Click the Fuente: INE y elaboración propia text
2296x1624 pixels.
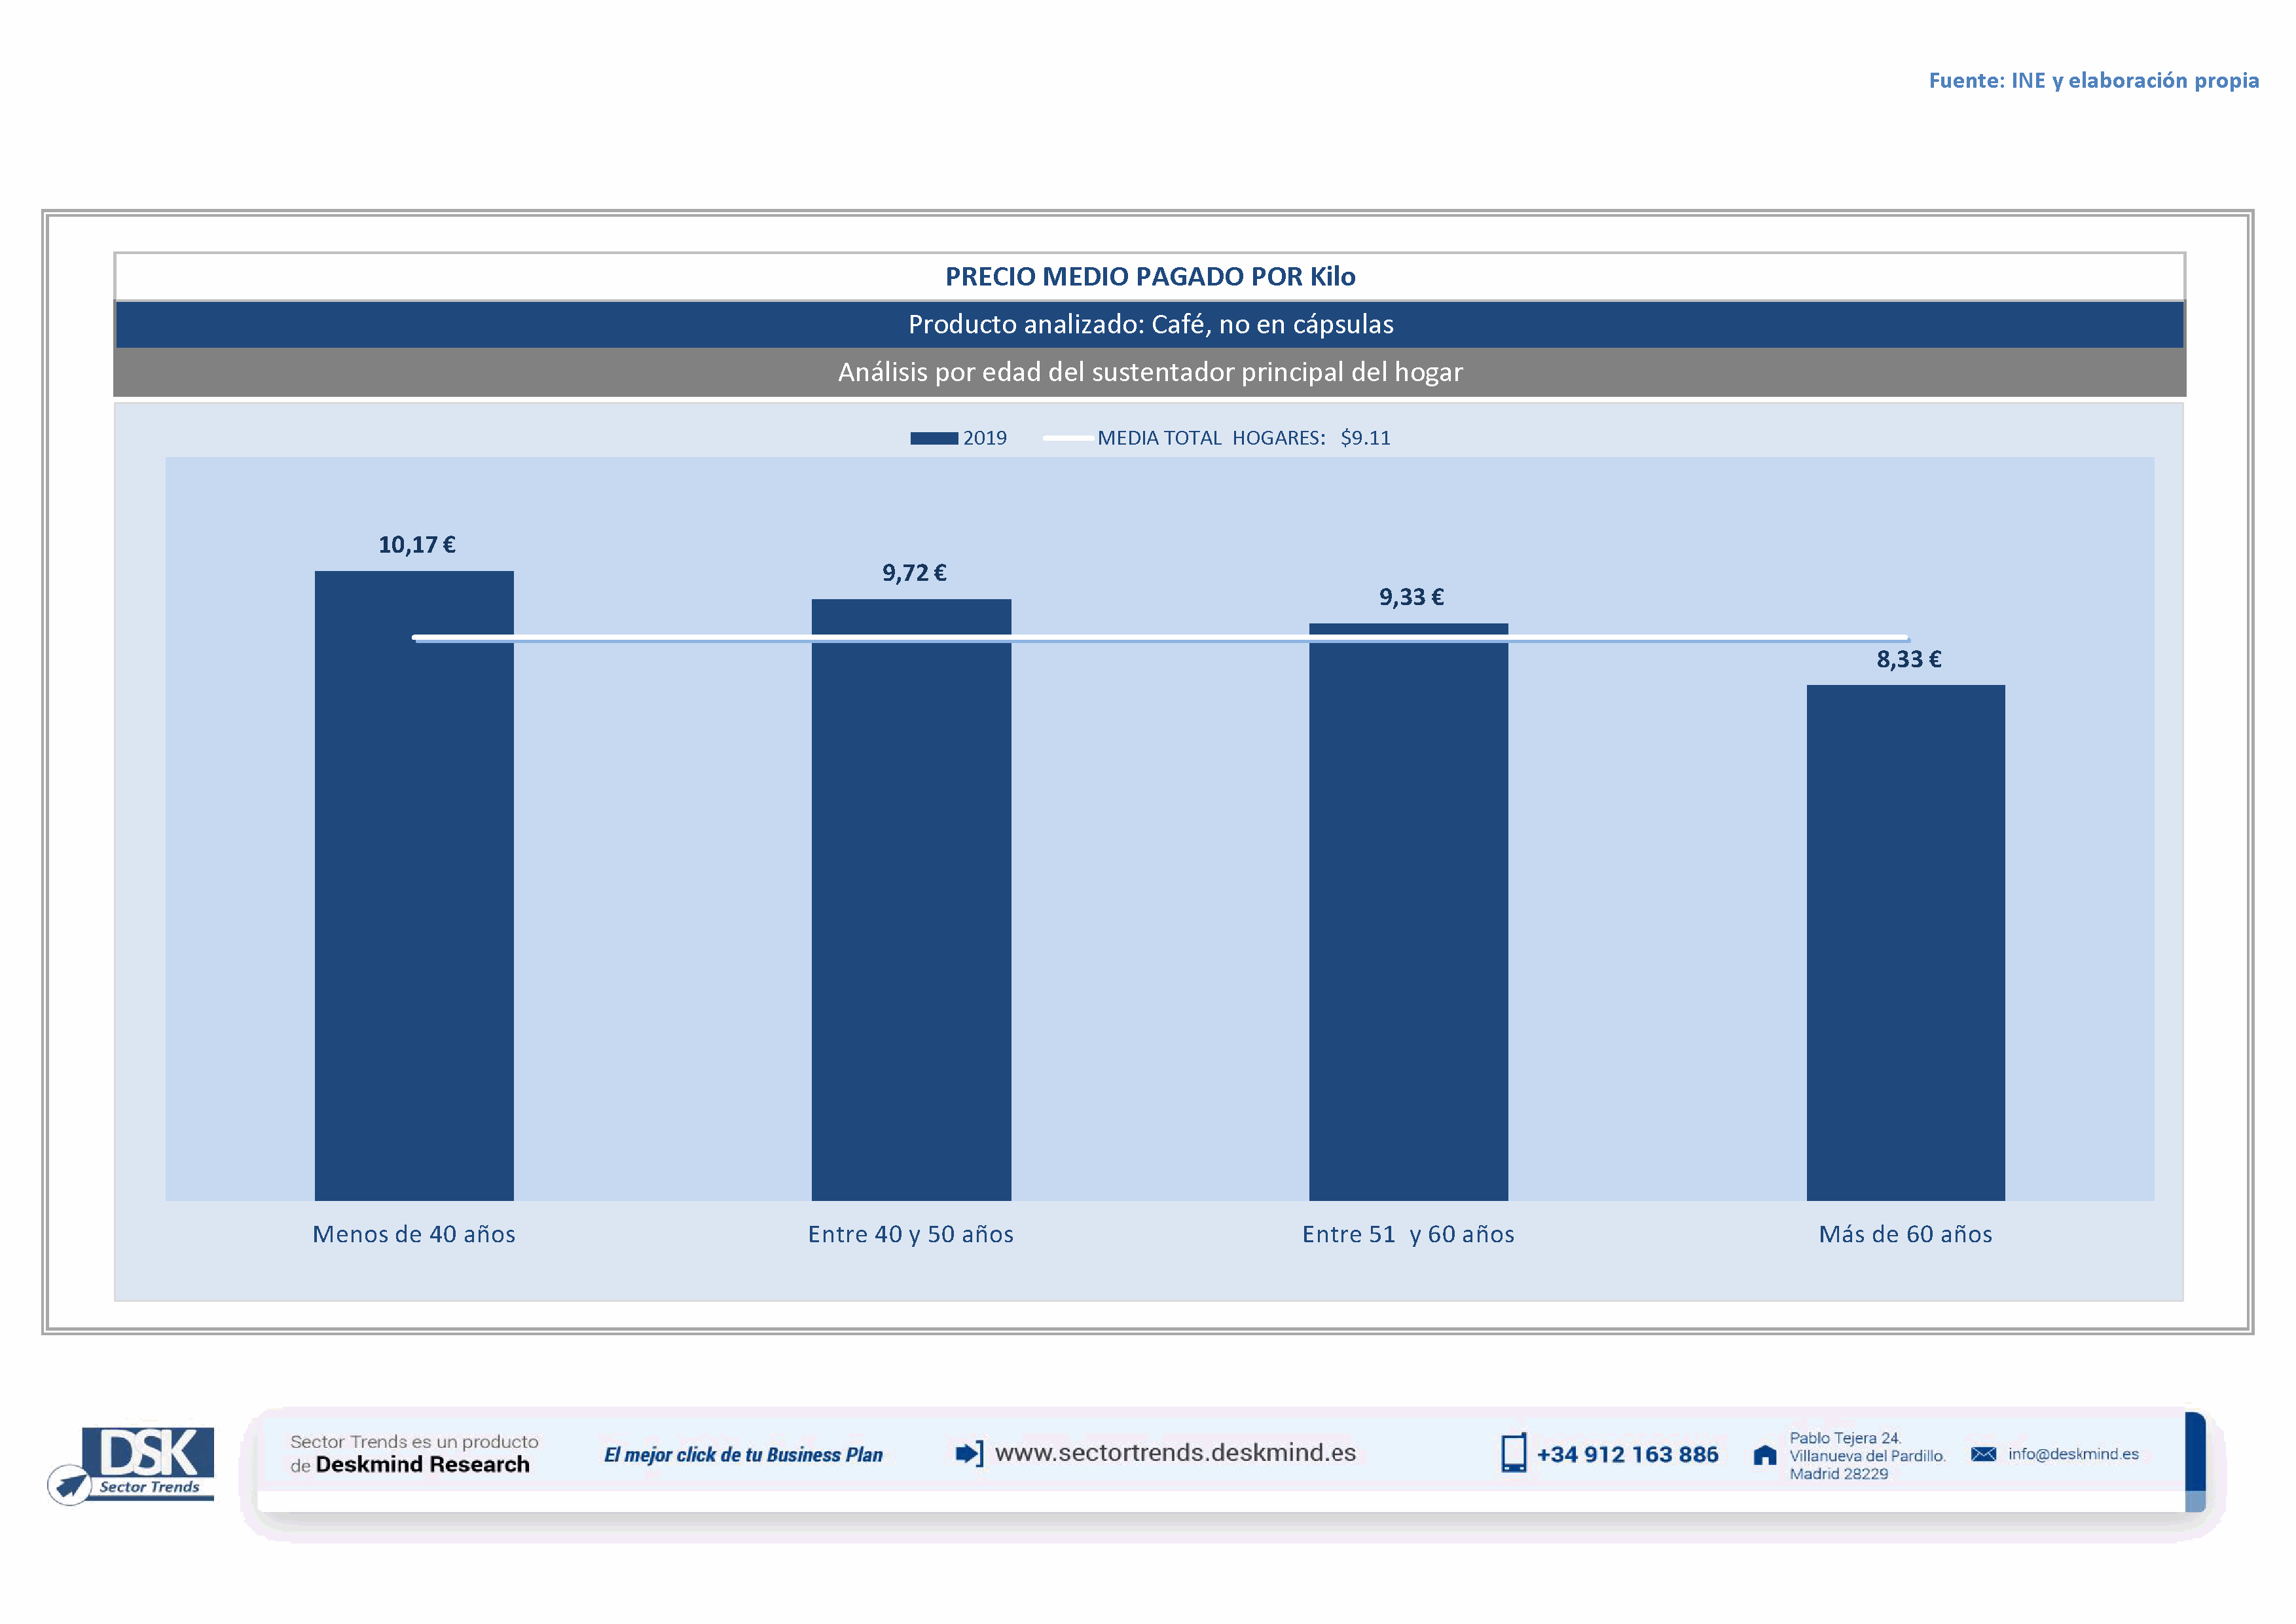pos(2093,80)
